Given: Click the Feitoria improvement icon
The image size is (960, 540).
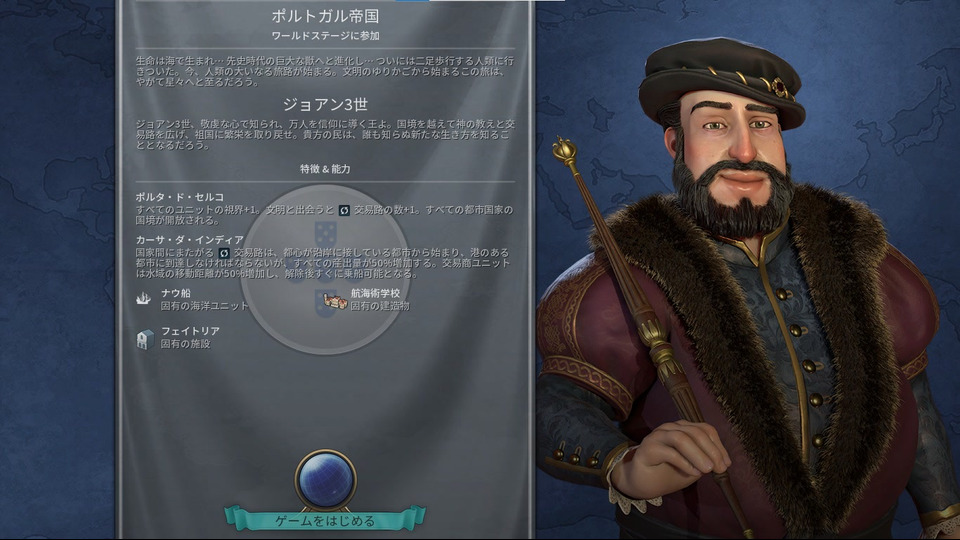Looking at the screenshot, I should pyautogui.click(x=145, y=339).
